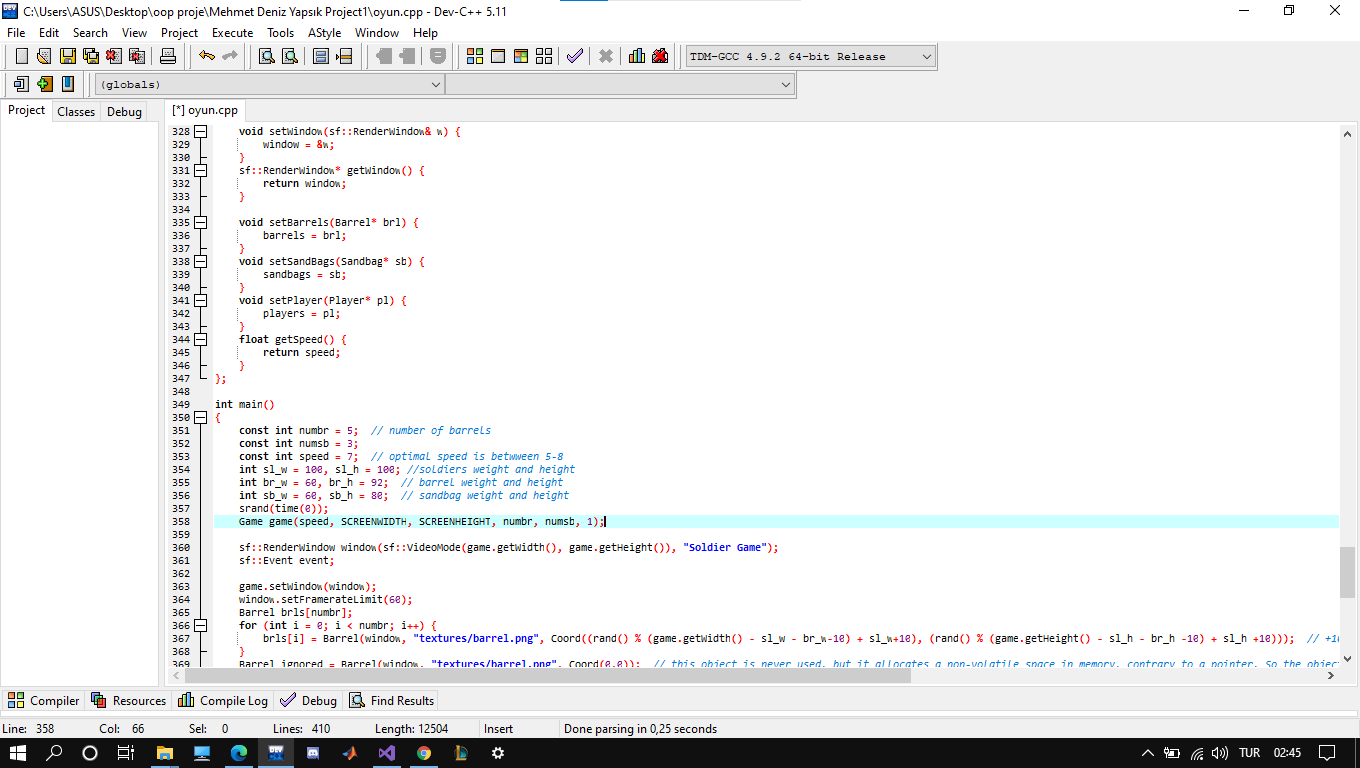Expand the (globals) class dropdown
Viewport: 1360px width, 768px height.
[435, 85]
